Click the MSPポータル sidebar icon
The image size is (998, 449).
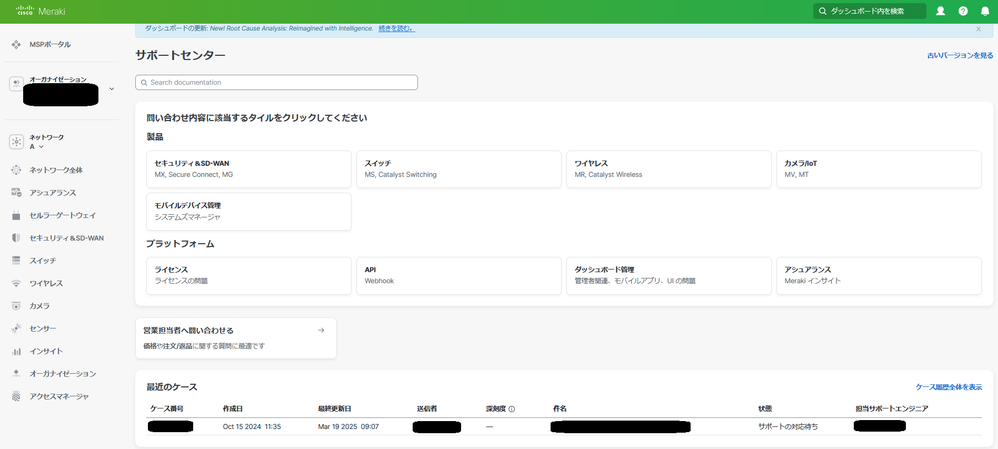coord(16,45)
